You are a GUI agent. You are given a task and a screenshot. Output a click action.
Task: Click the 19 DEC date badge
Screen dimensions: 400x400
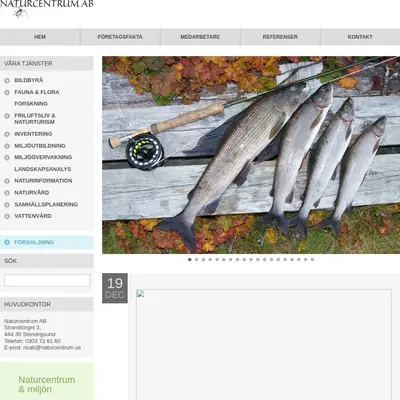[x=115, y=288]
